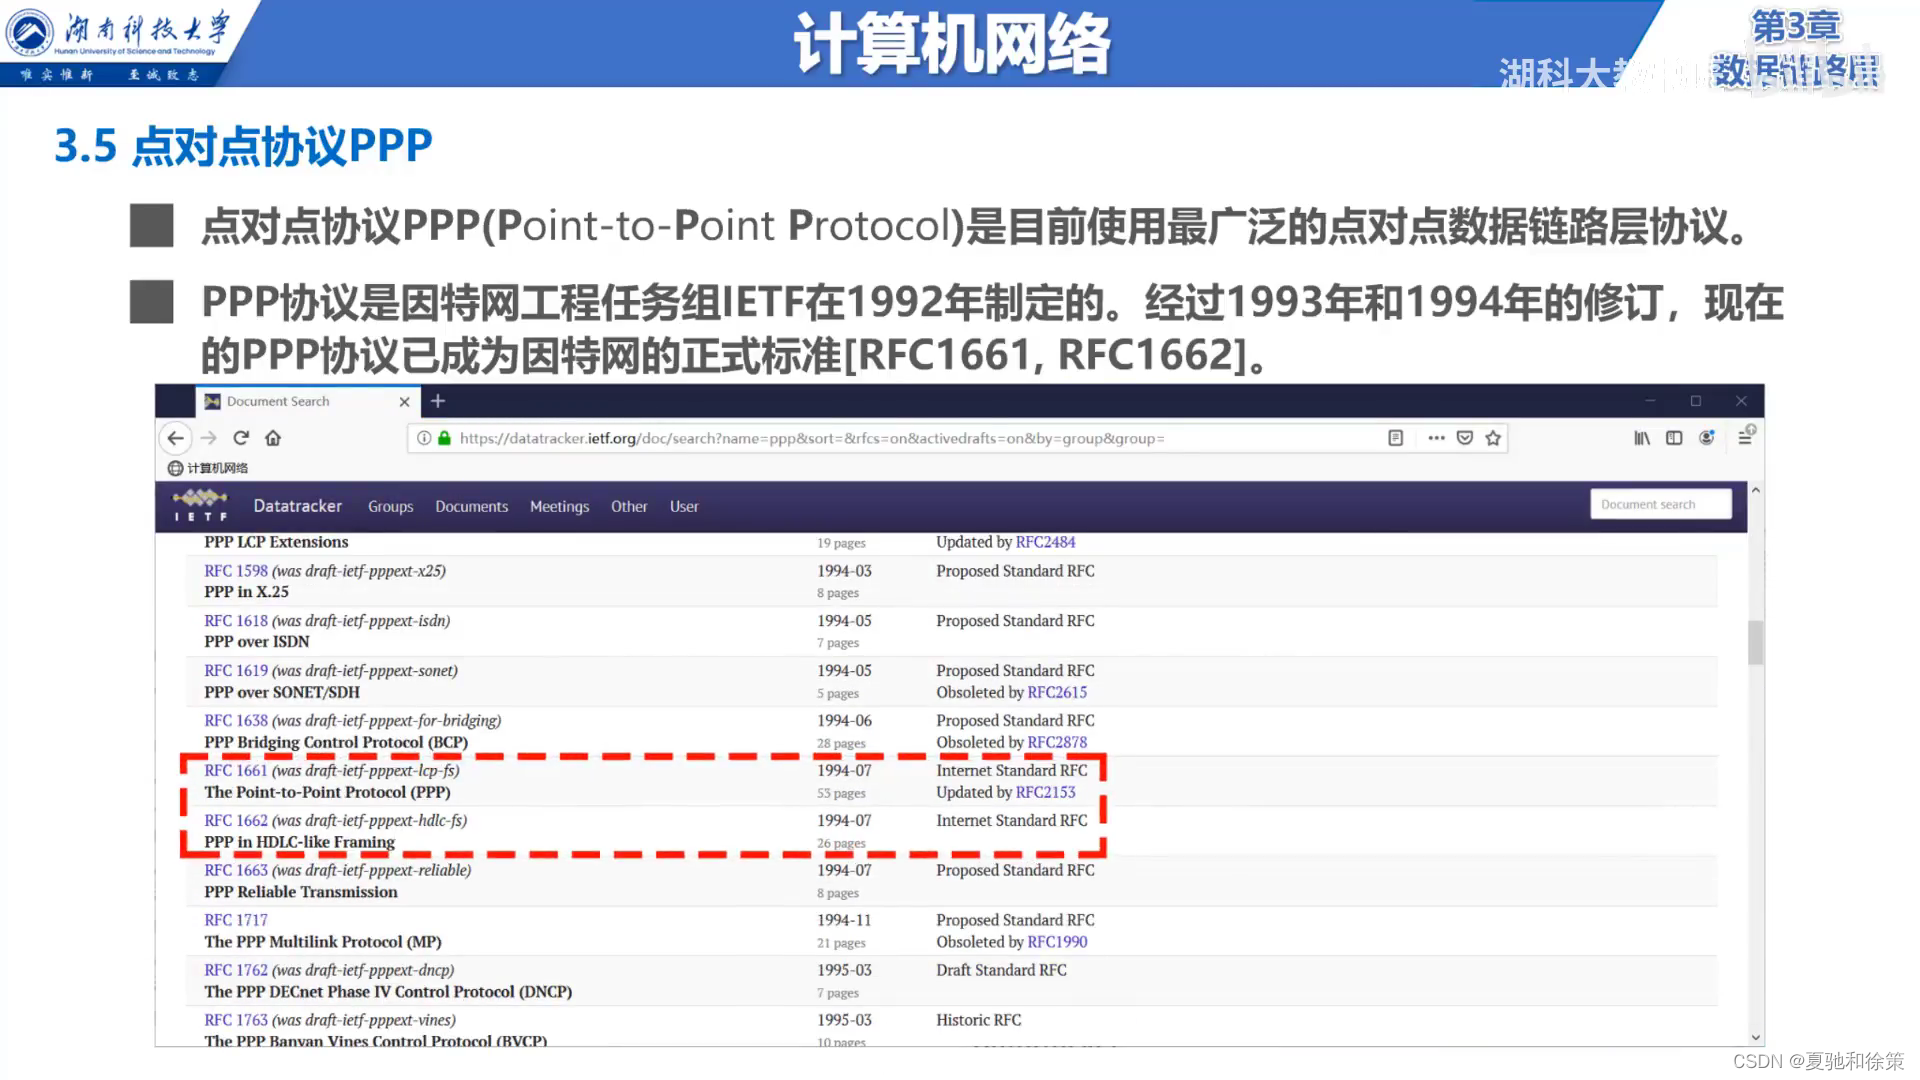
Task: Click the browser back navigation icon
Action: pyautogui.click(x=176, y=438)
